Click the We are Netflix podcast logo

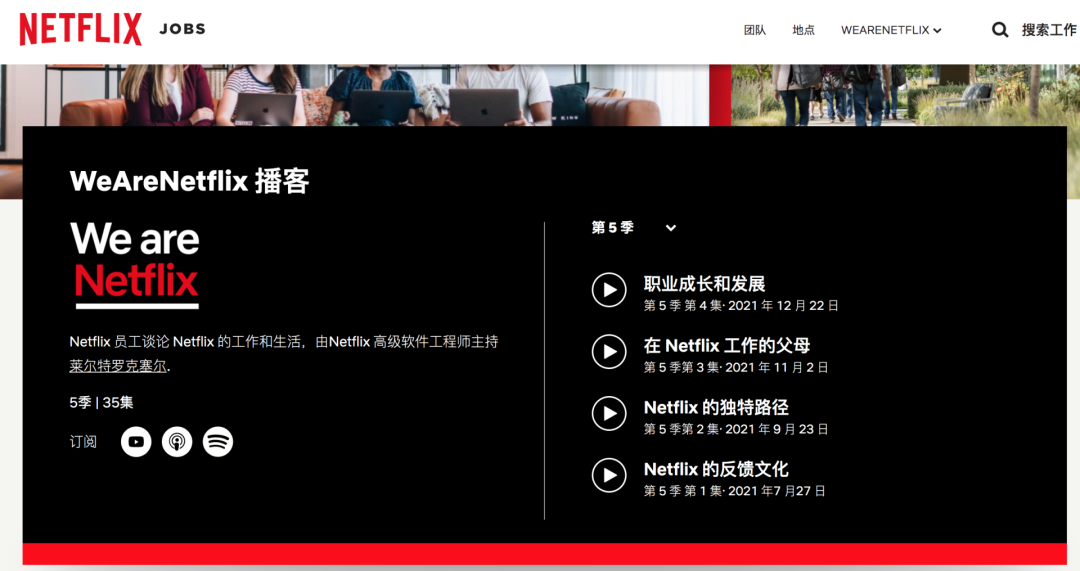pyautogui.click(x=136, y=265)
